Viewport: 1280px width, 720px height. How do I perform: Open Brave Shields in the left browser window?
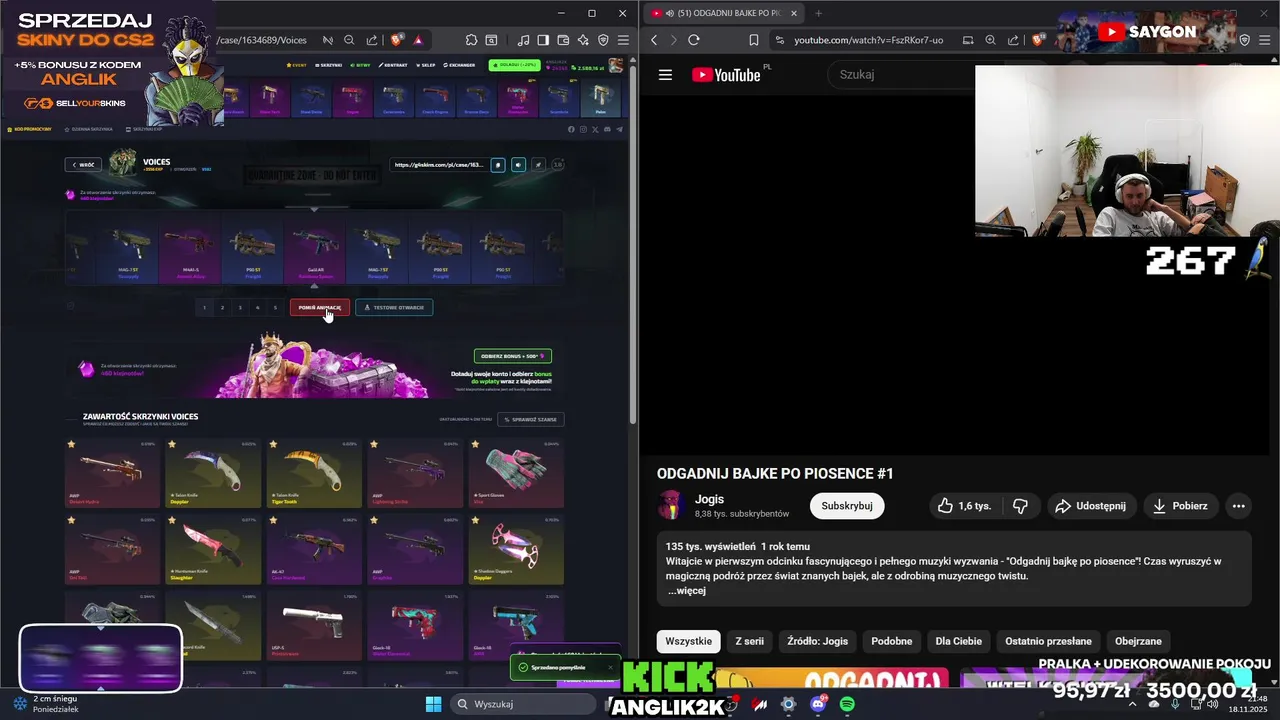[x=397, y=40]
